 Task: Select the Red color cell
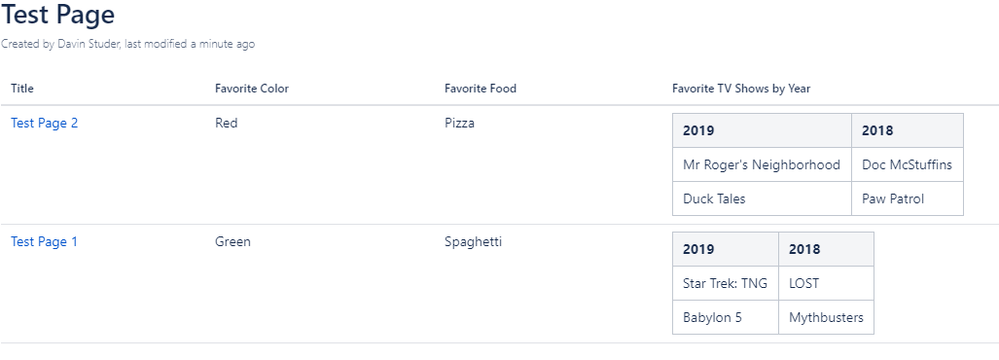(226, 123)
